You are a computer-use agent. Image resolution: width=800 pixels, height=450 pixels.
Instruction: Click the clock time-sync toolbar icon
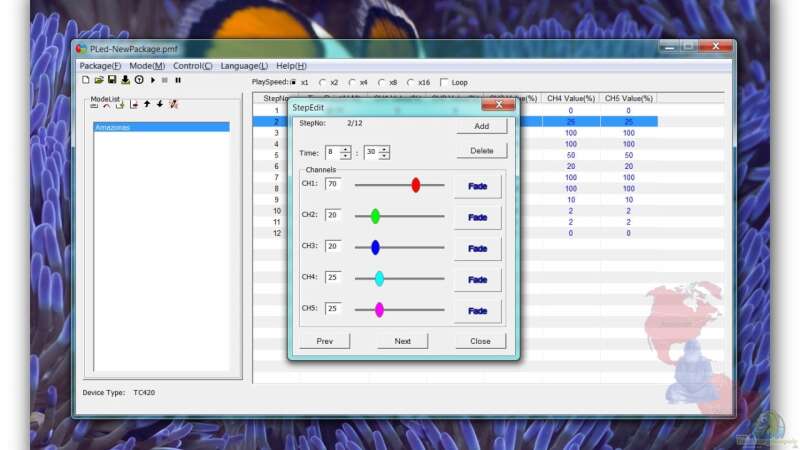(x=139, y=80)
